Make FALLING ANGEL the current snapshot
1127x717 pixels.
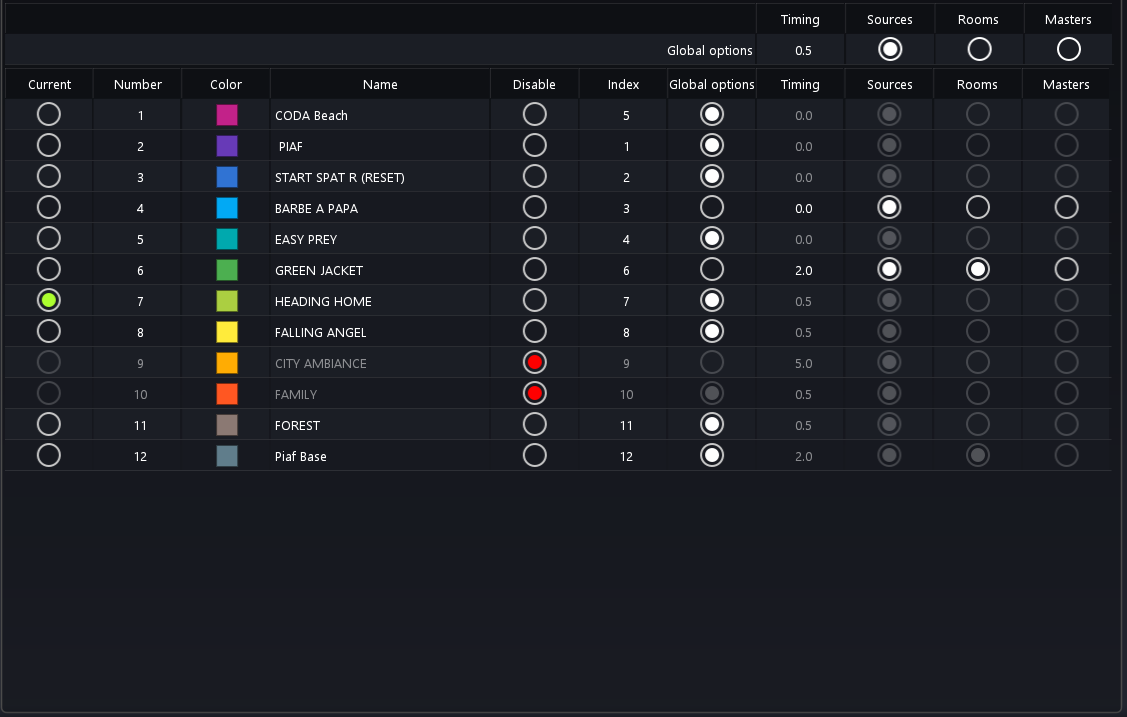coord(48,332)
